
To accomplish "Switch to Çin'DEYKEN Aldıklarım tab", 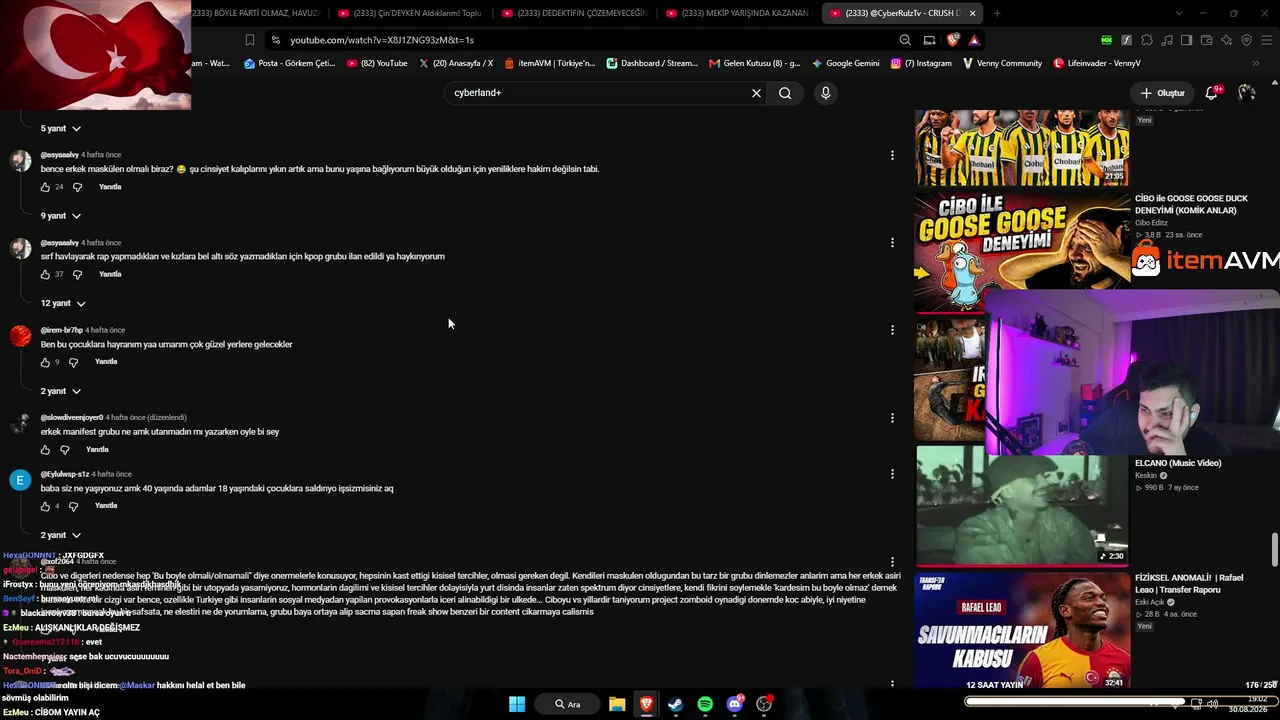I will click(409, 13).
